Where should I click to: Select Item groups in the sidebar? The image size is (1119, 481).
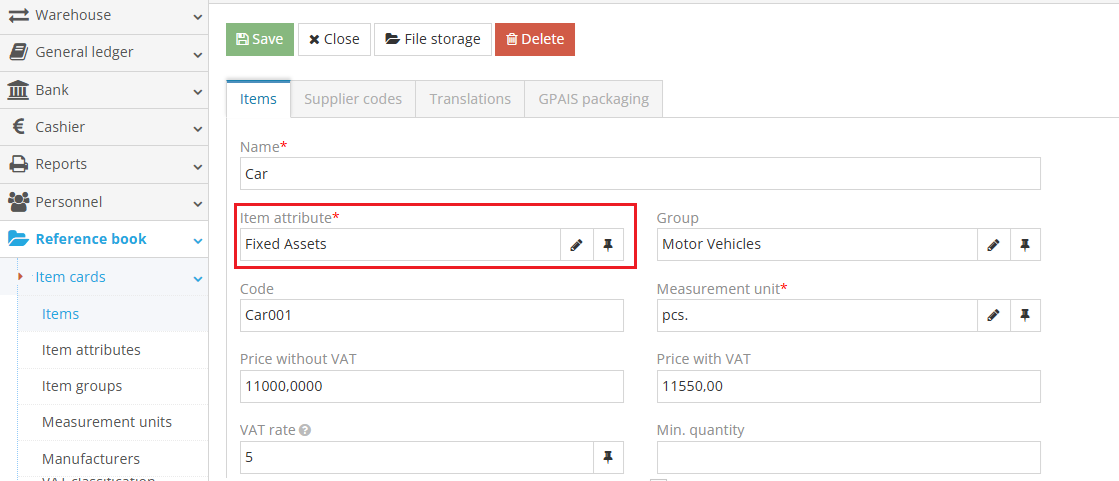pos(82,386)
